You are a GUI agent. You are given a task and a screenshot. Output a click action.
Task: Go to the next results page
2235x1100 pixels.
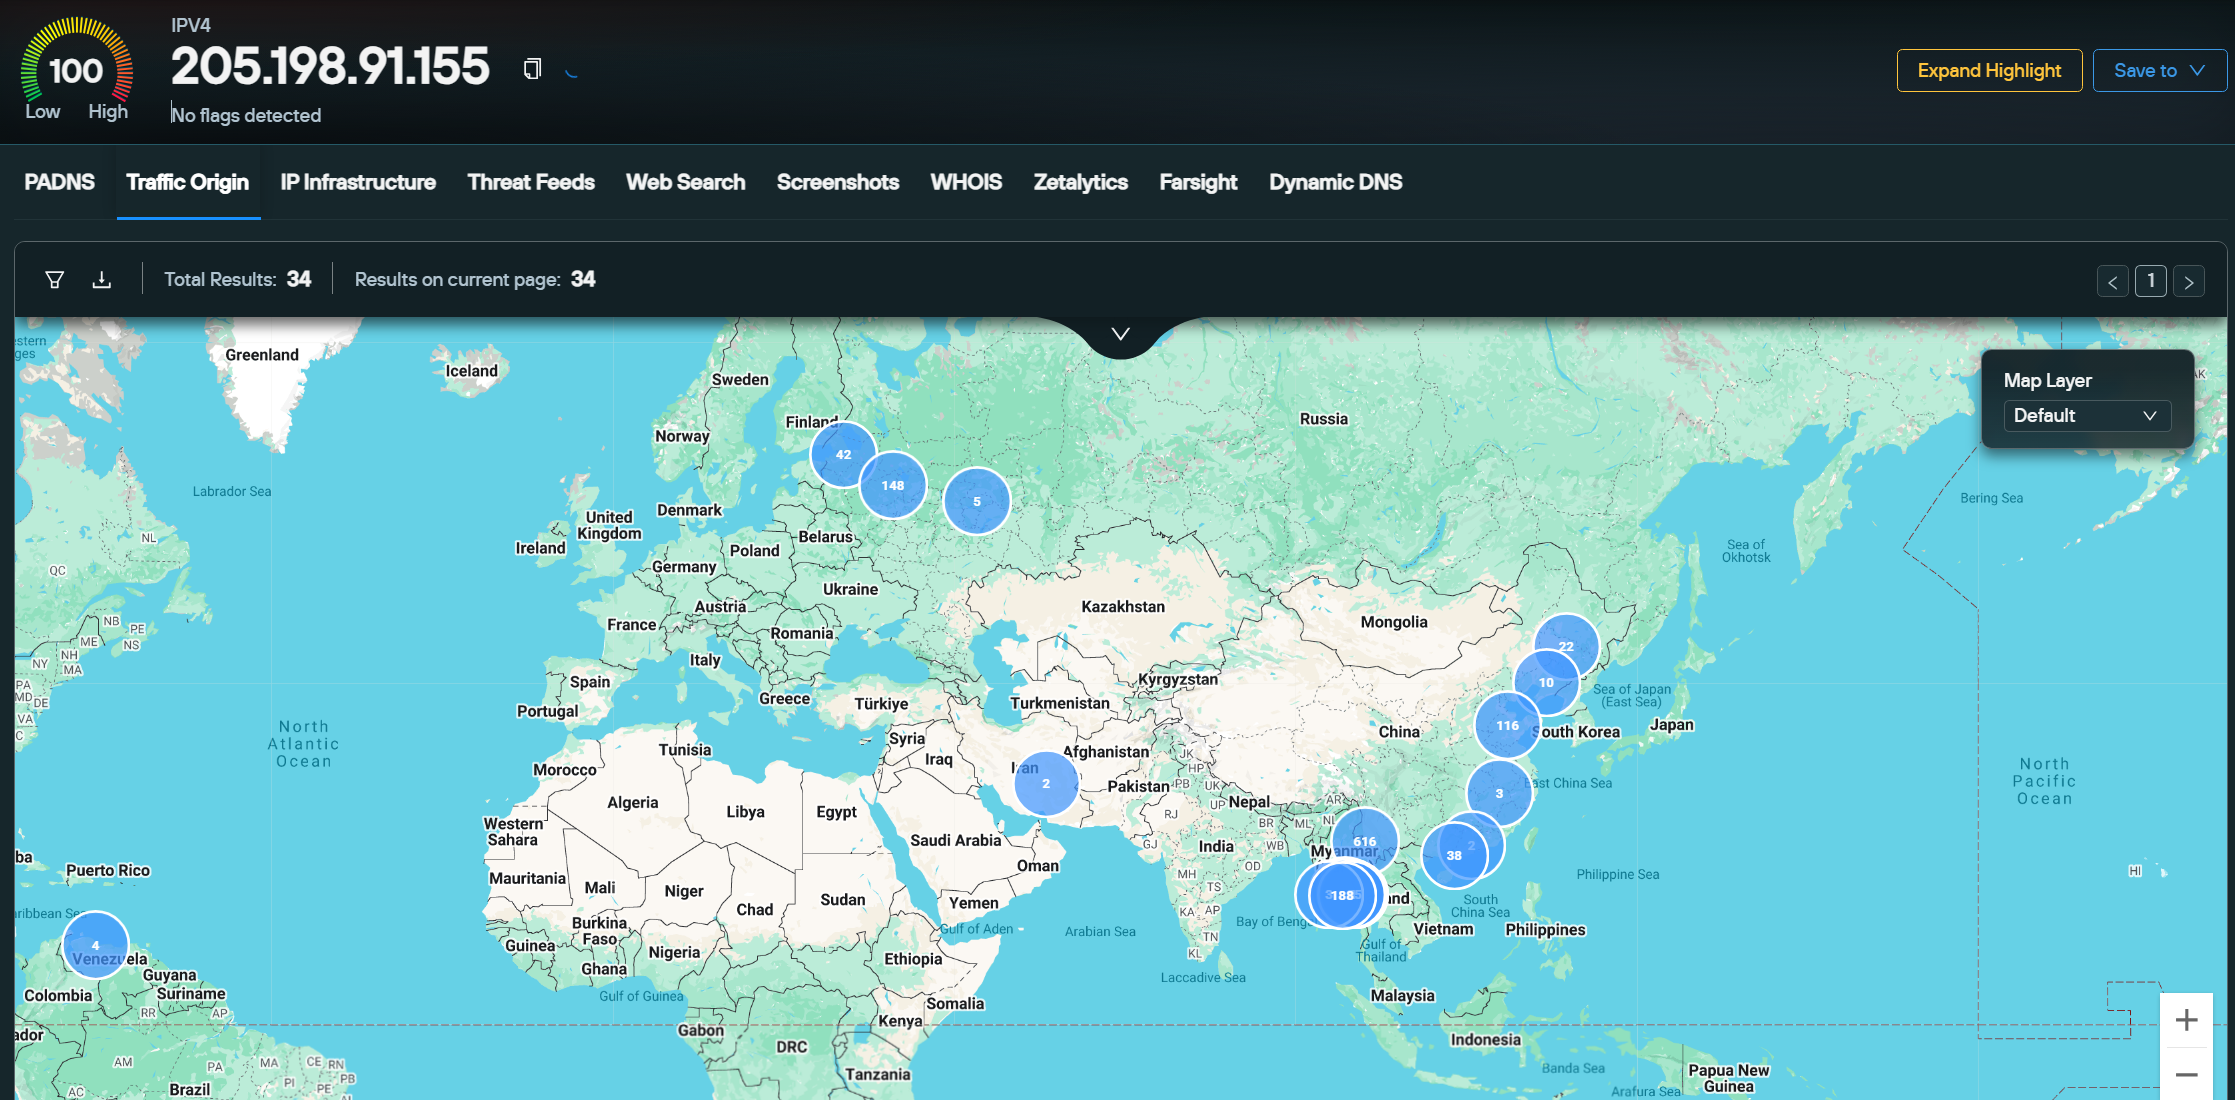2189,281
